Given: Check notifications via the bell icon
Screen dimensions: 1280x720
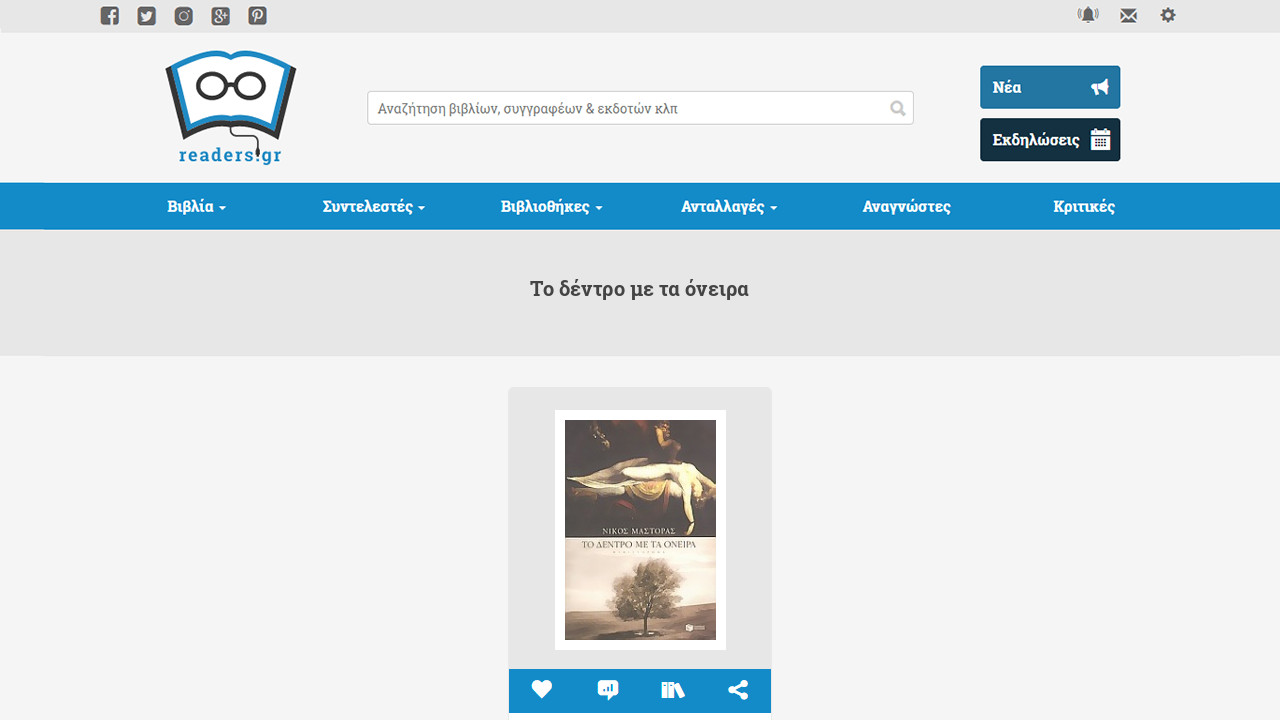Looking at the screenshot, I should click(1088, 15).
